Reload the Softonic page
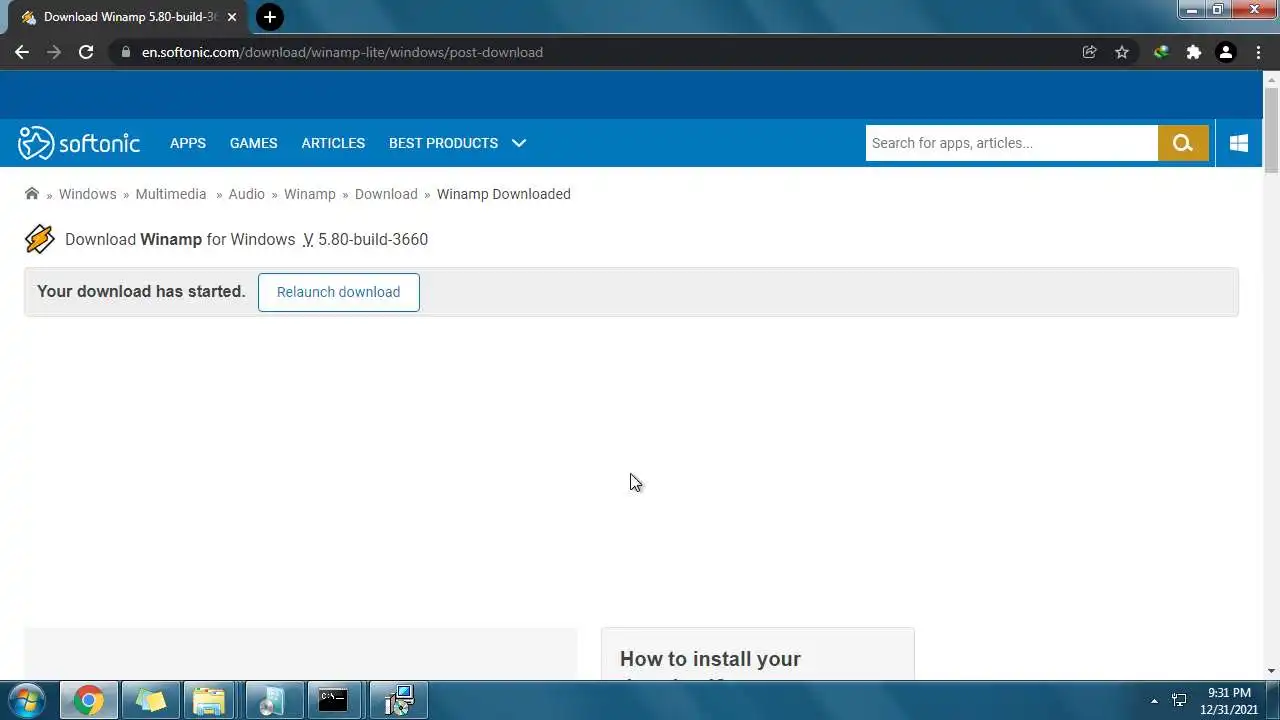The height and width of the screenshot is (720, 1280). [86, 52]
